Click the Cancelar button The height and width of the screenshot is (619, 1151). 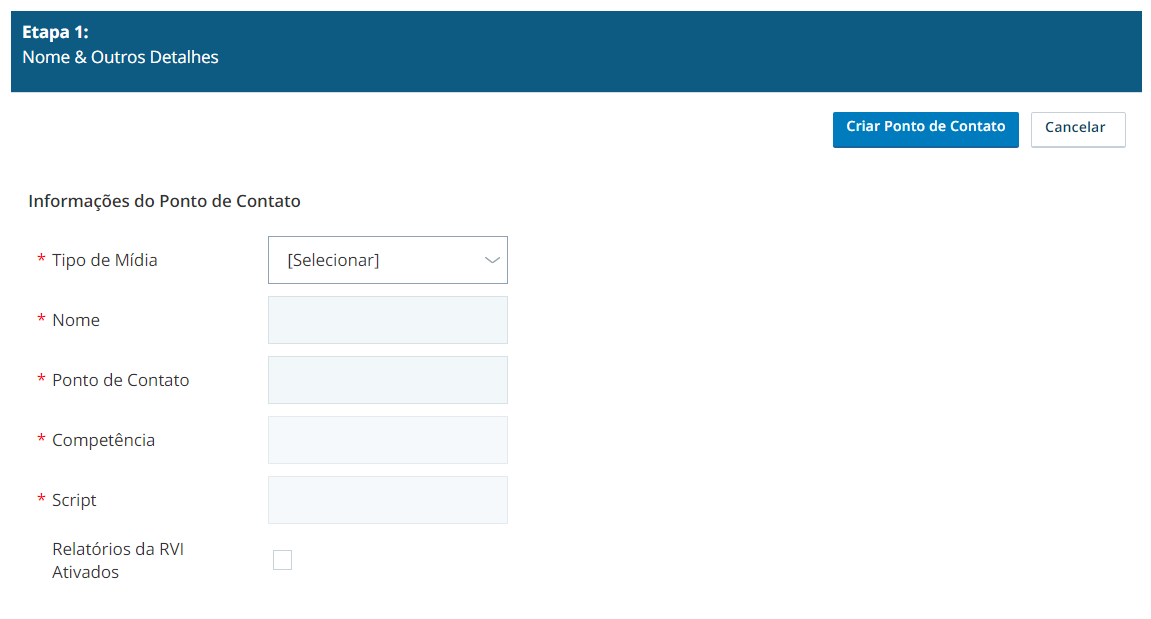coord(1078,129)
